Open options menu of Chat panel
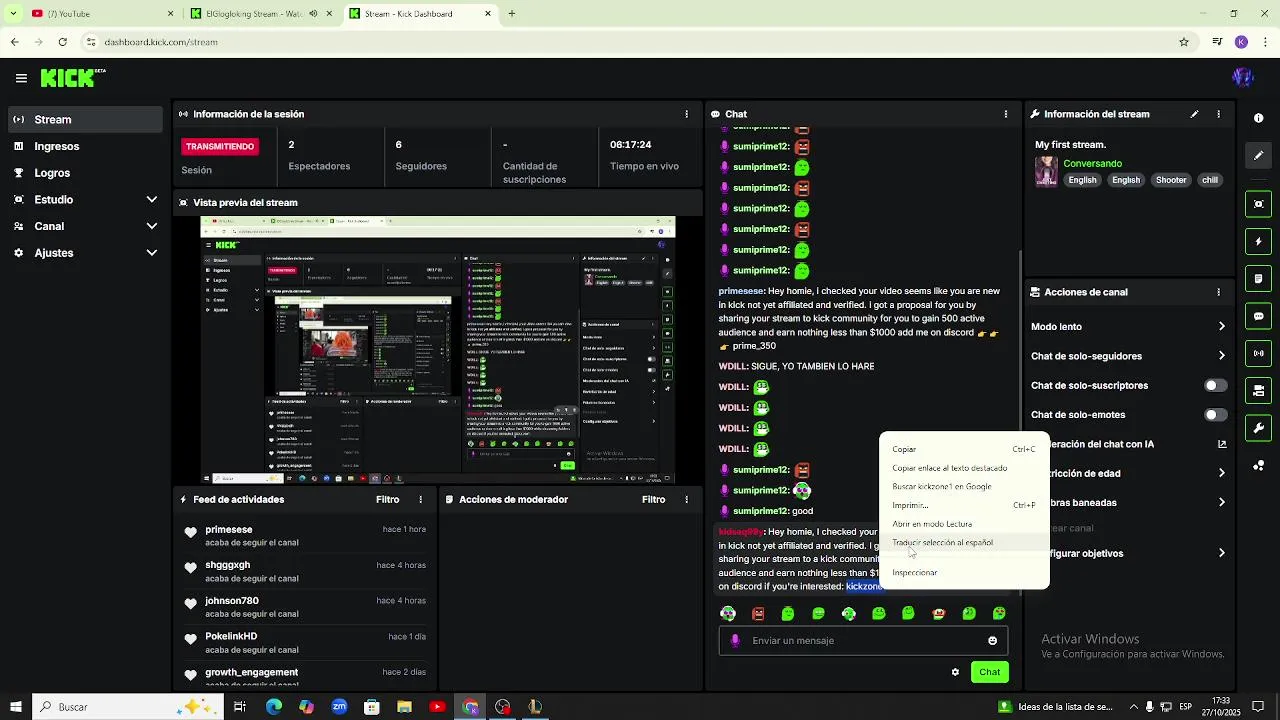The image size is (1280, 720). coord(1006,114)
